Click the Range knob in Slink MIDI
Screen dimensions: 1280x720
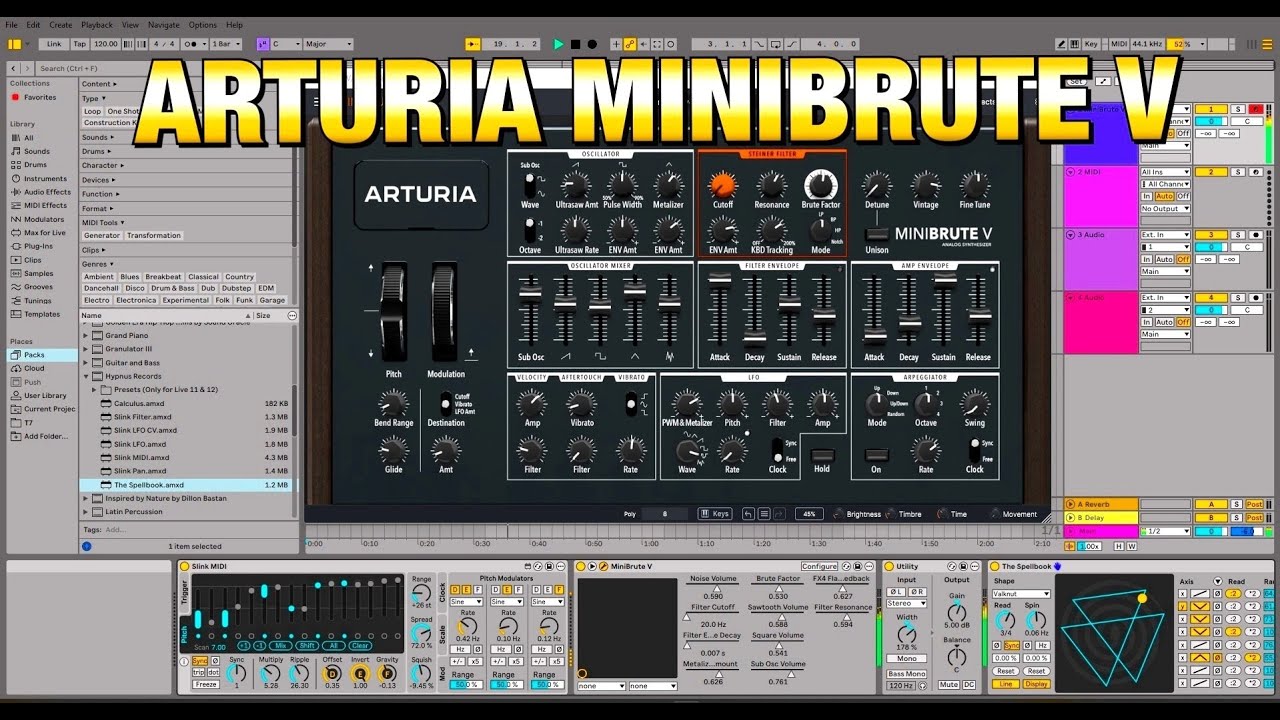[x=422, y=592]
